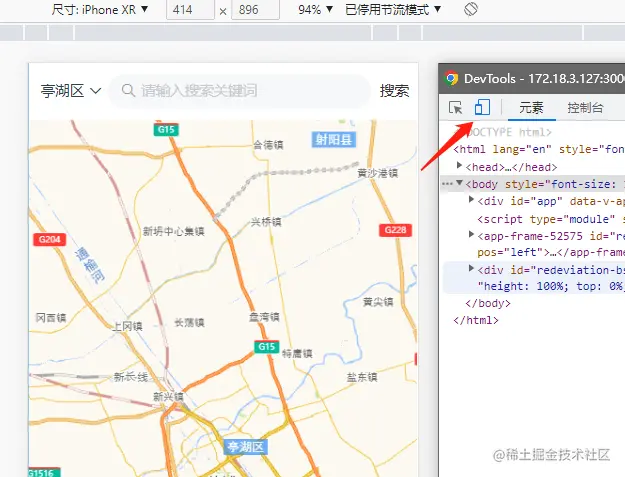This screenshot has height=477, width=625.
Task: Click the search keyword input box
Action: pyautogui.click(x=240, y=91)
